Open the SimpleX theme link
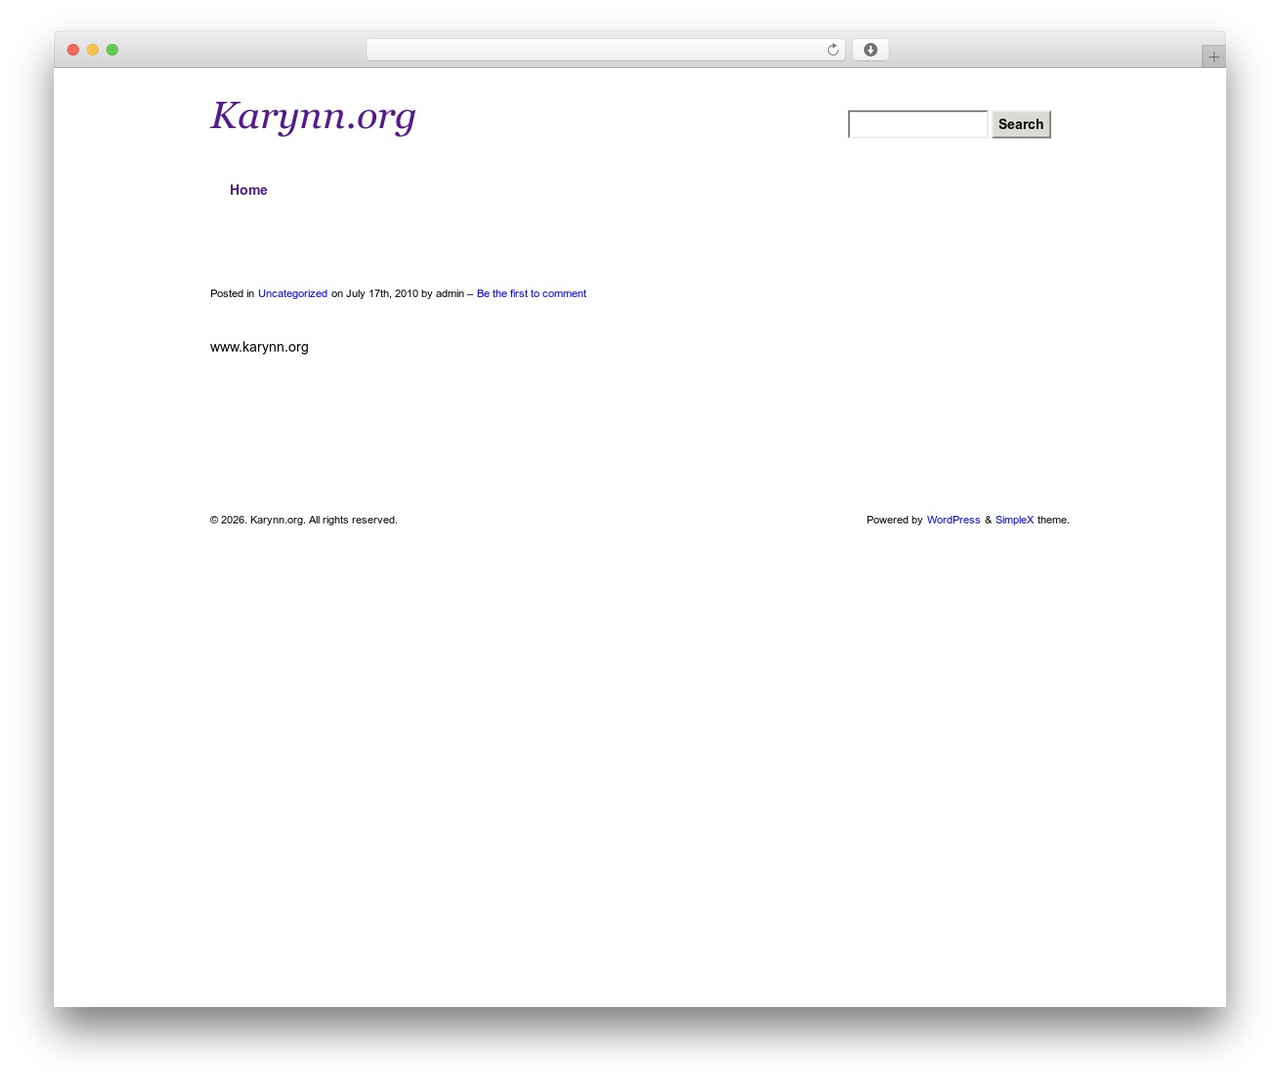 pos(1014,520)
